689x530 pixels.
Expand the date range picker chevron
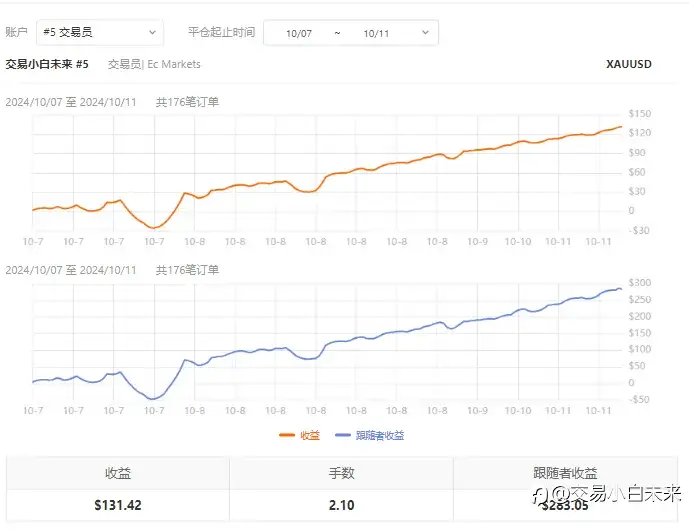tap(425, 33)
